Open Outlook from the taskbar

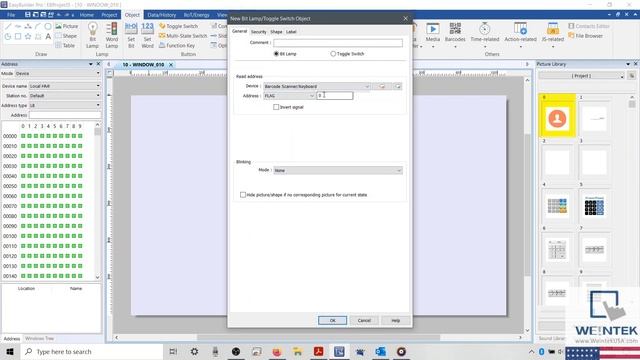point(380,351)
